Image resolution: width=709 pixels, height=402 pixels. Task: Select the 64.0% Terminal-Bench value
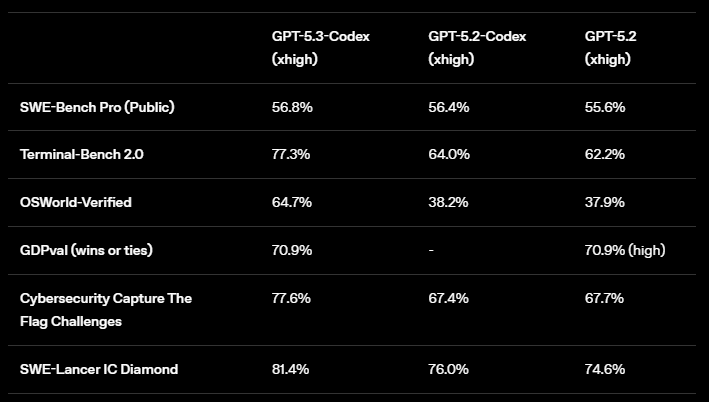coord(449,155)
